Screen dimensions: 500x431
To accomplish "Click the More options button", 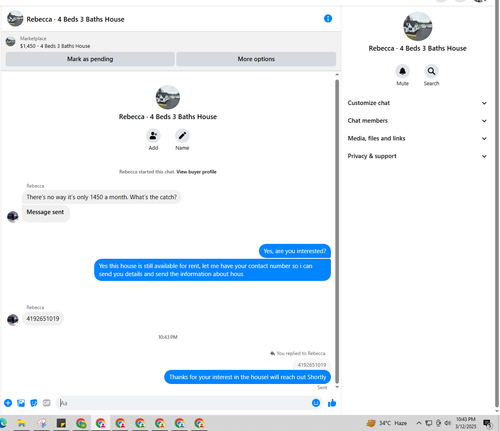I will point(256,59).
